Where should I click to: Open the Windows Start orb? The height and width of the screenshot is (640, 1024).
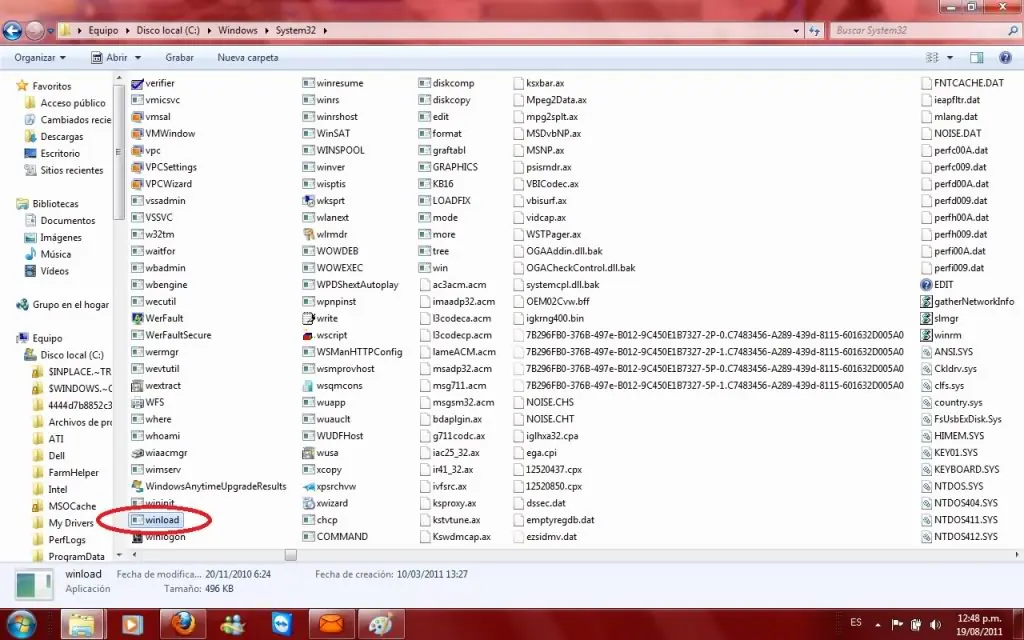pyautogui.click(x=22, y=624)
